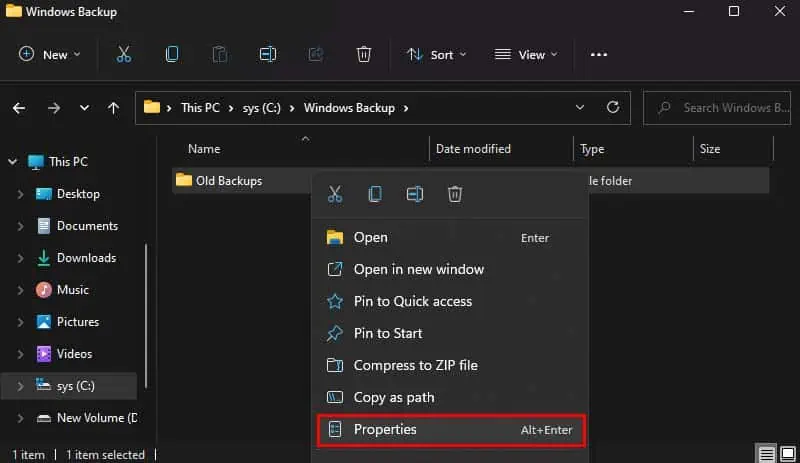
Task: Click sys (C:) in the address breadcrumb
Action: [x=261, y=108]
